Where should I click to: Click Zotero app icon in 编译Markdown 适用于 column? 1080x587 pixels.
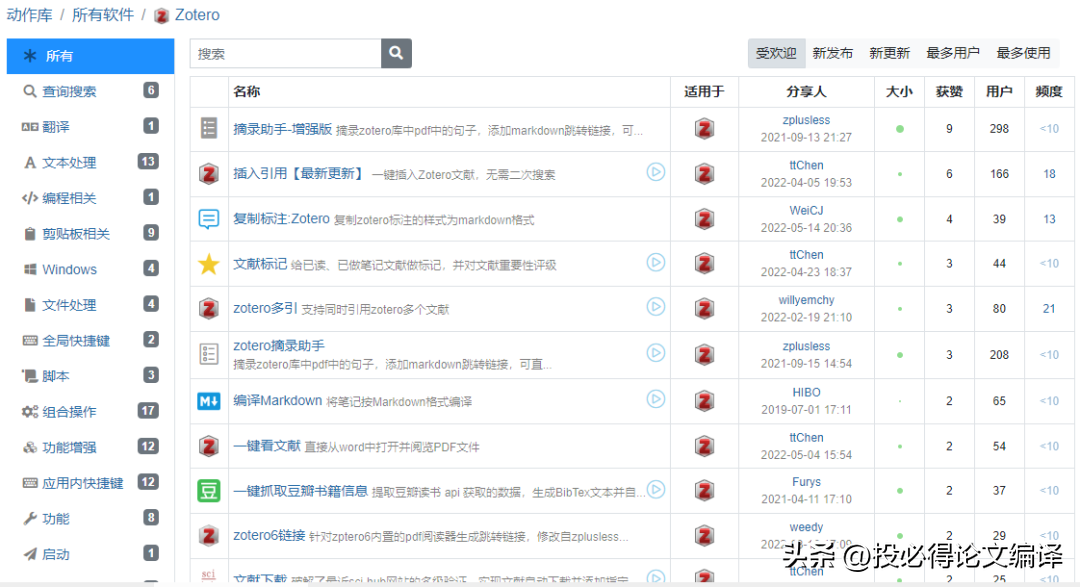click(704, 400)
